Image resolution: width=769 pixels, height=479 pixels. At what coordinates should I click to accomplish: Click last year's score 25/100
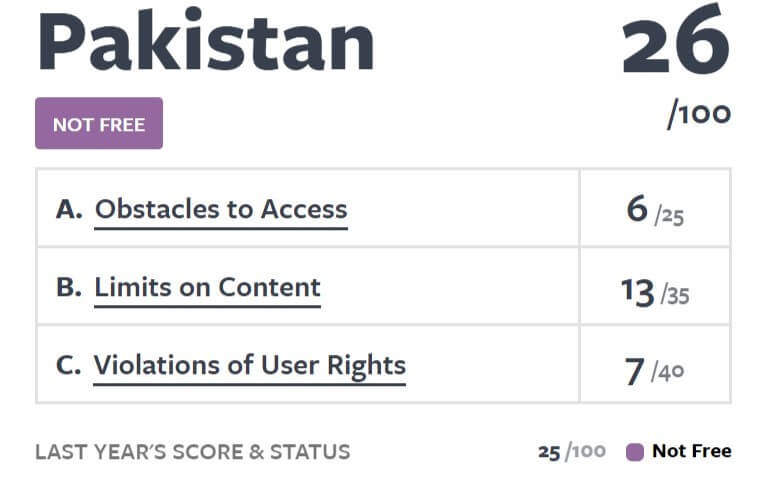pos(571,452)
